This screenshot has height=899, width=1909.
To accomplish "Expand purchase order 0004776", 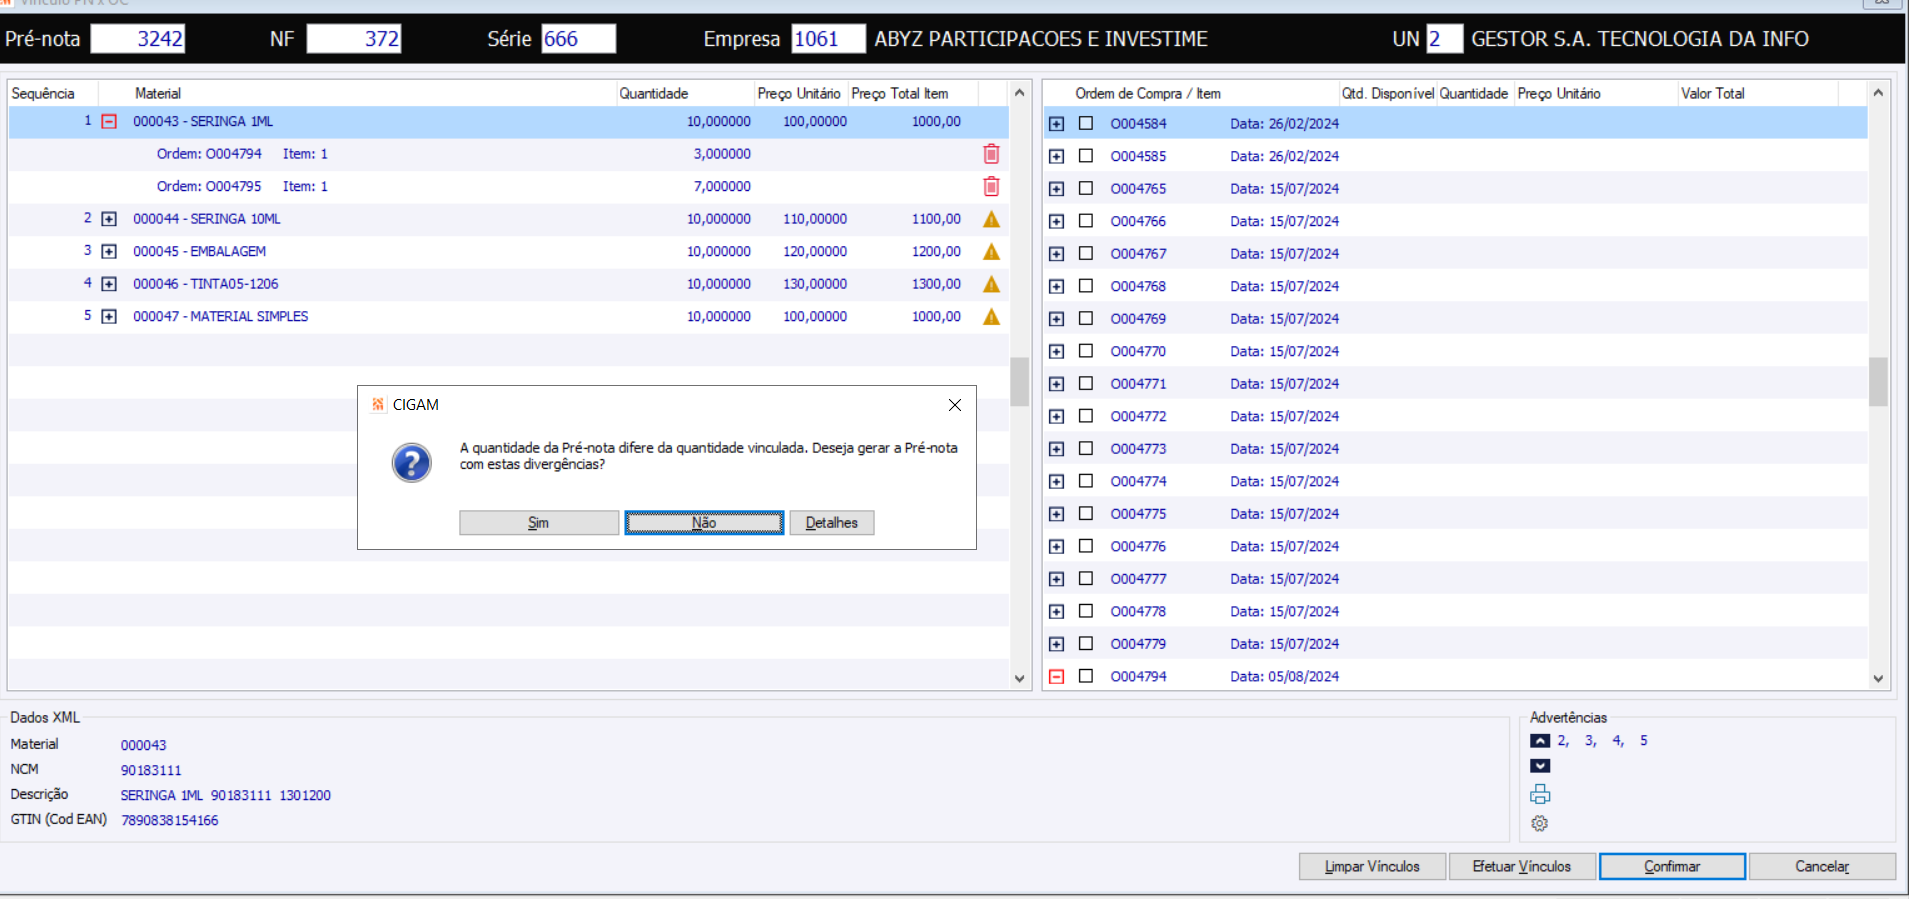I will (x=1057, y=546).
